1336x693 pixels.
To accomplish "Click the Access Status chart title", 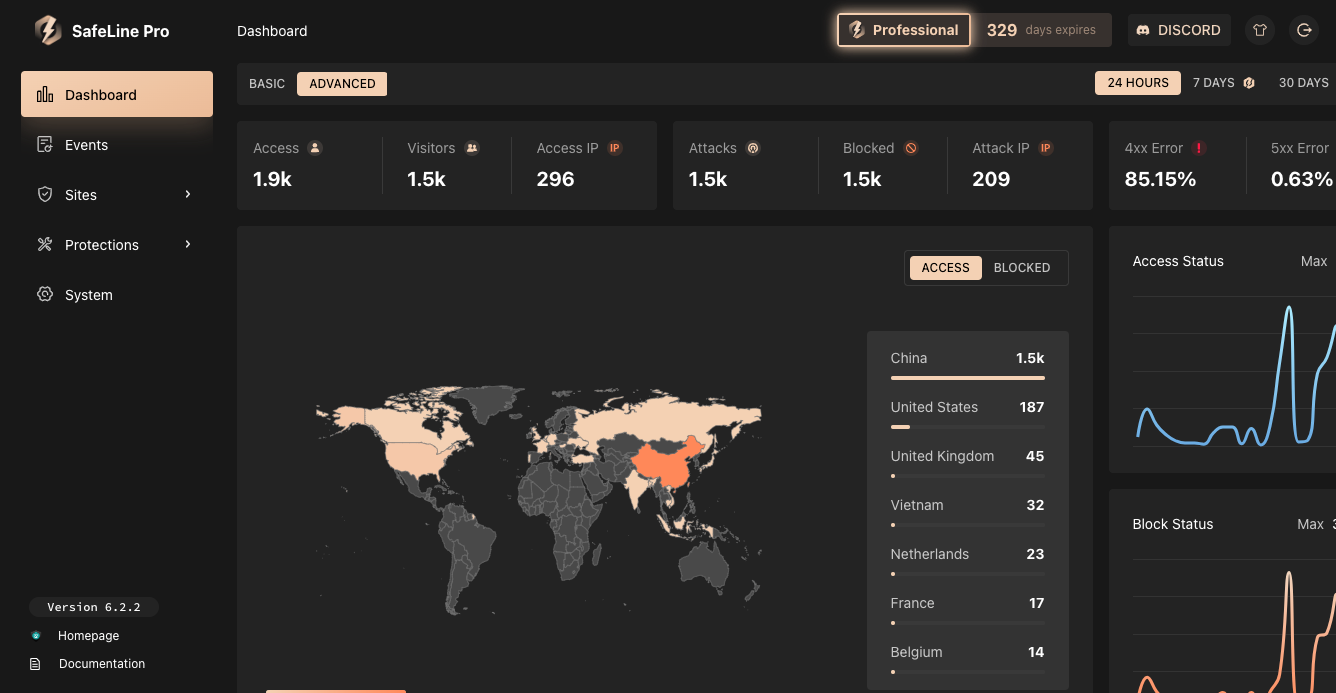I will (x=1178, y=261).
